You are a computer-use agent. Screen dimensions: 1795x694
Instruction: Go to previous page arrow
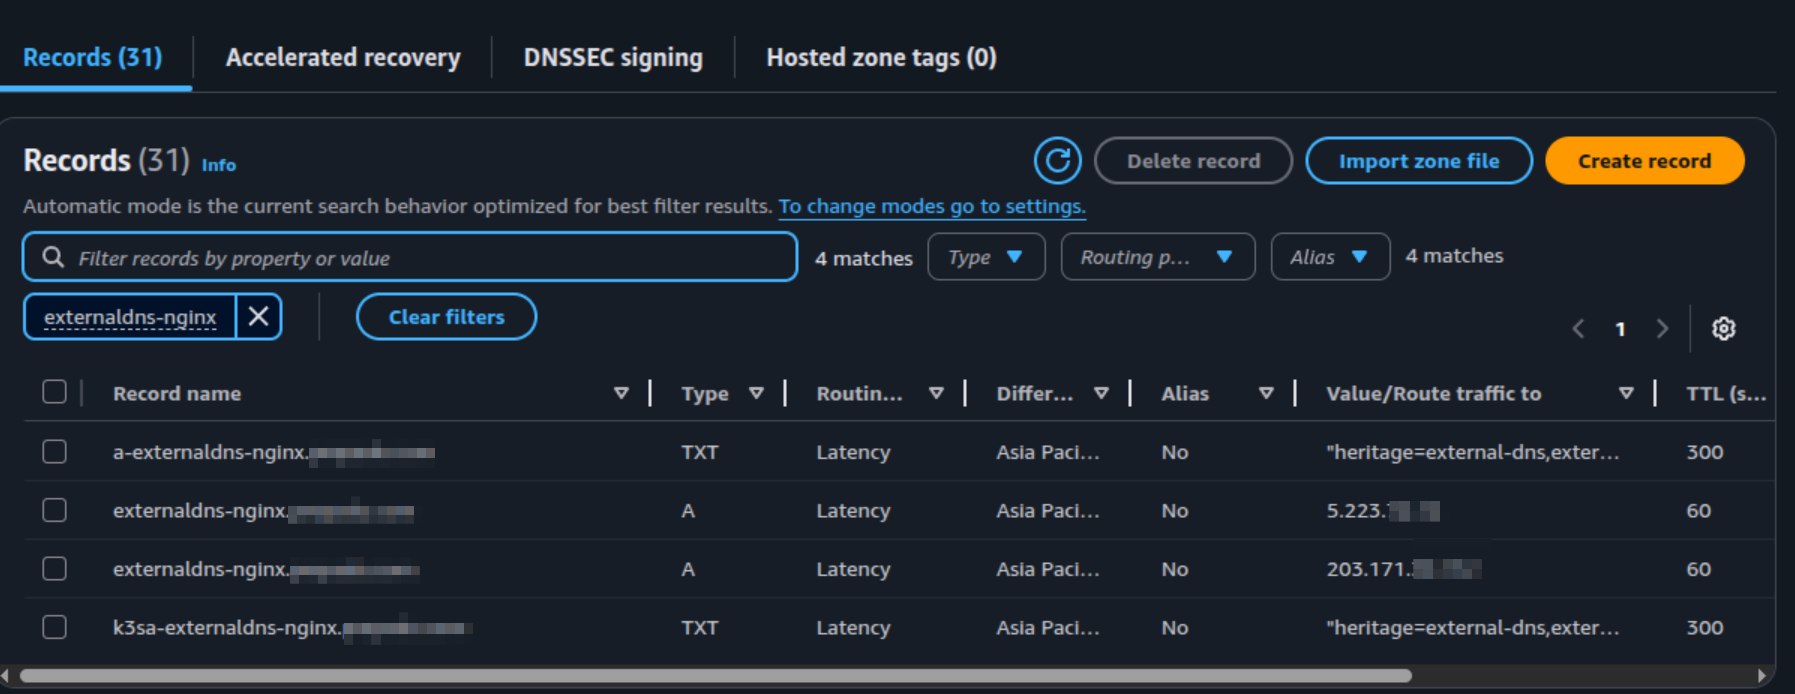(x=1578, y=329)
